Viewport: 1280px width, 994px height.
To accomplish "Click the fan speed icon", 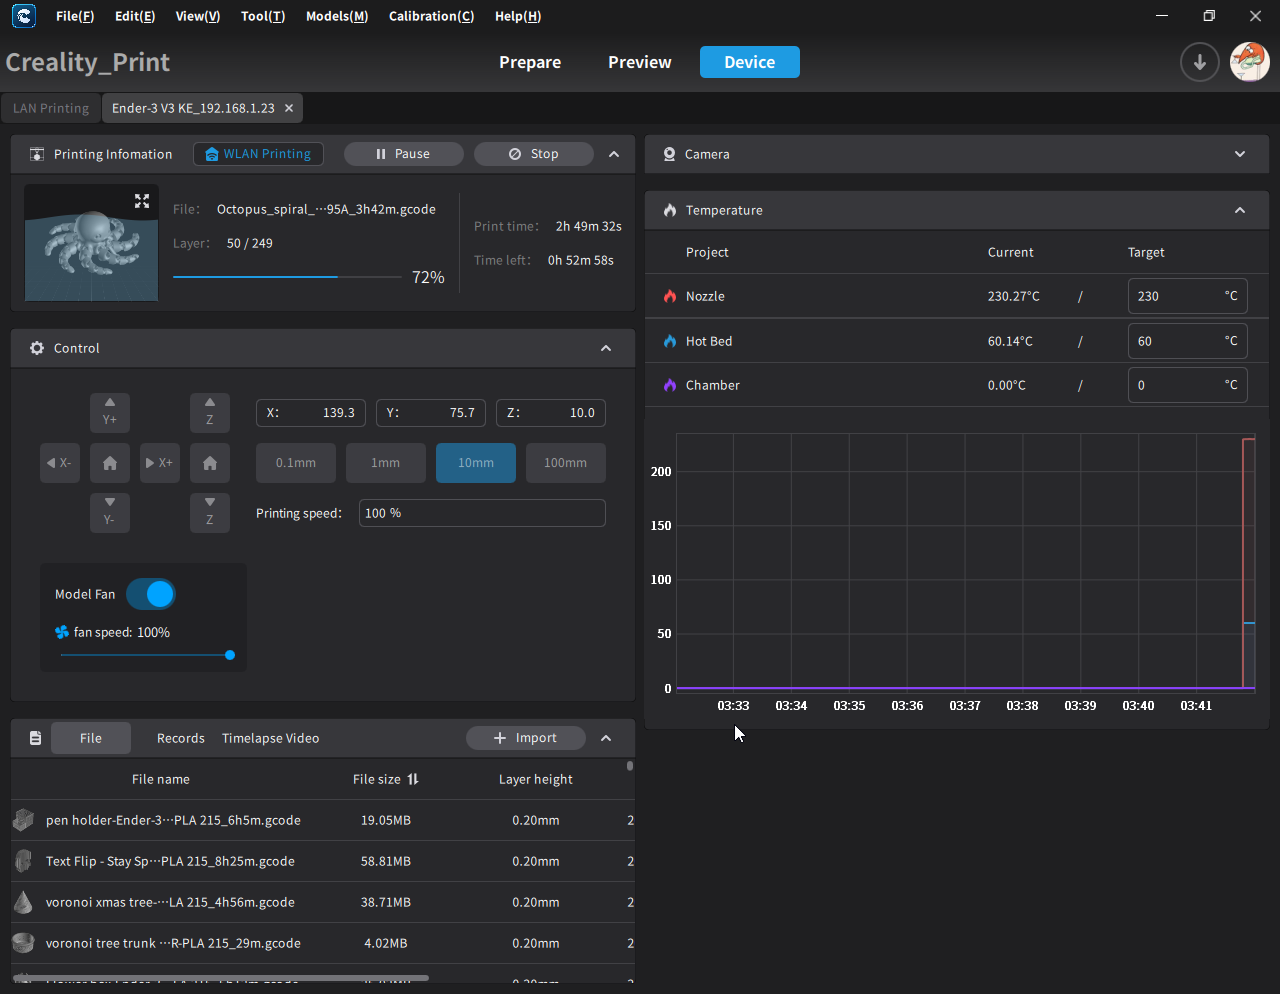I will [62, 632].
